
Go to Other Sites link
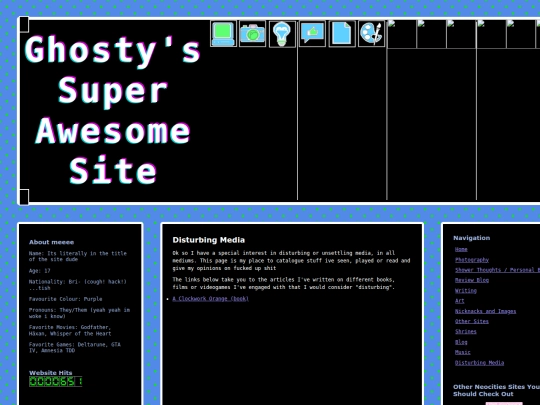click(472, 321)
